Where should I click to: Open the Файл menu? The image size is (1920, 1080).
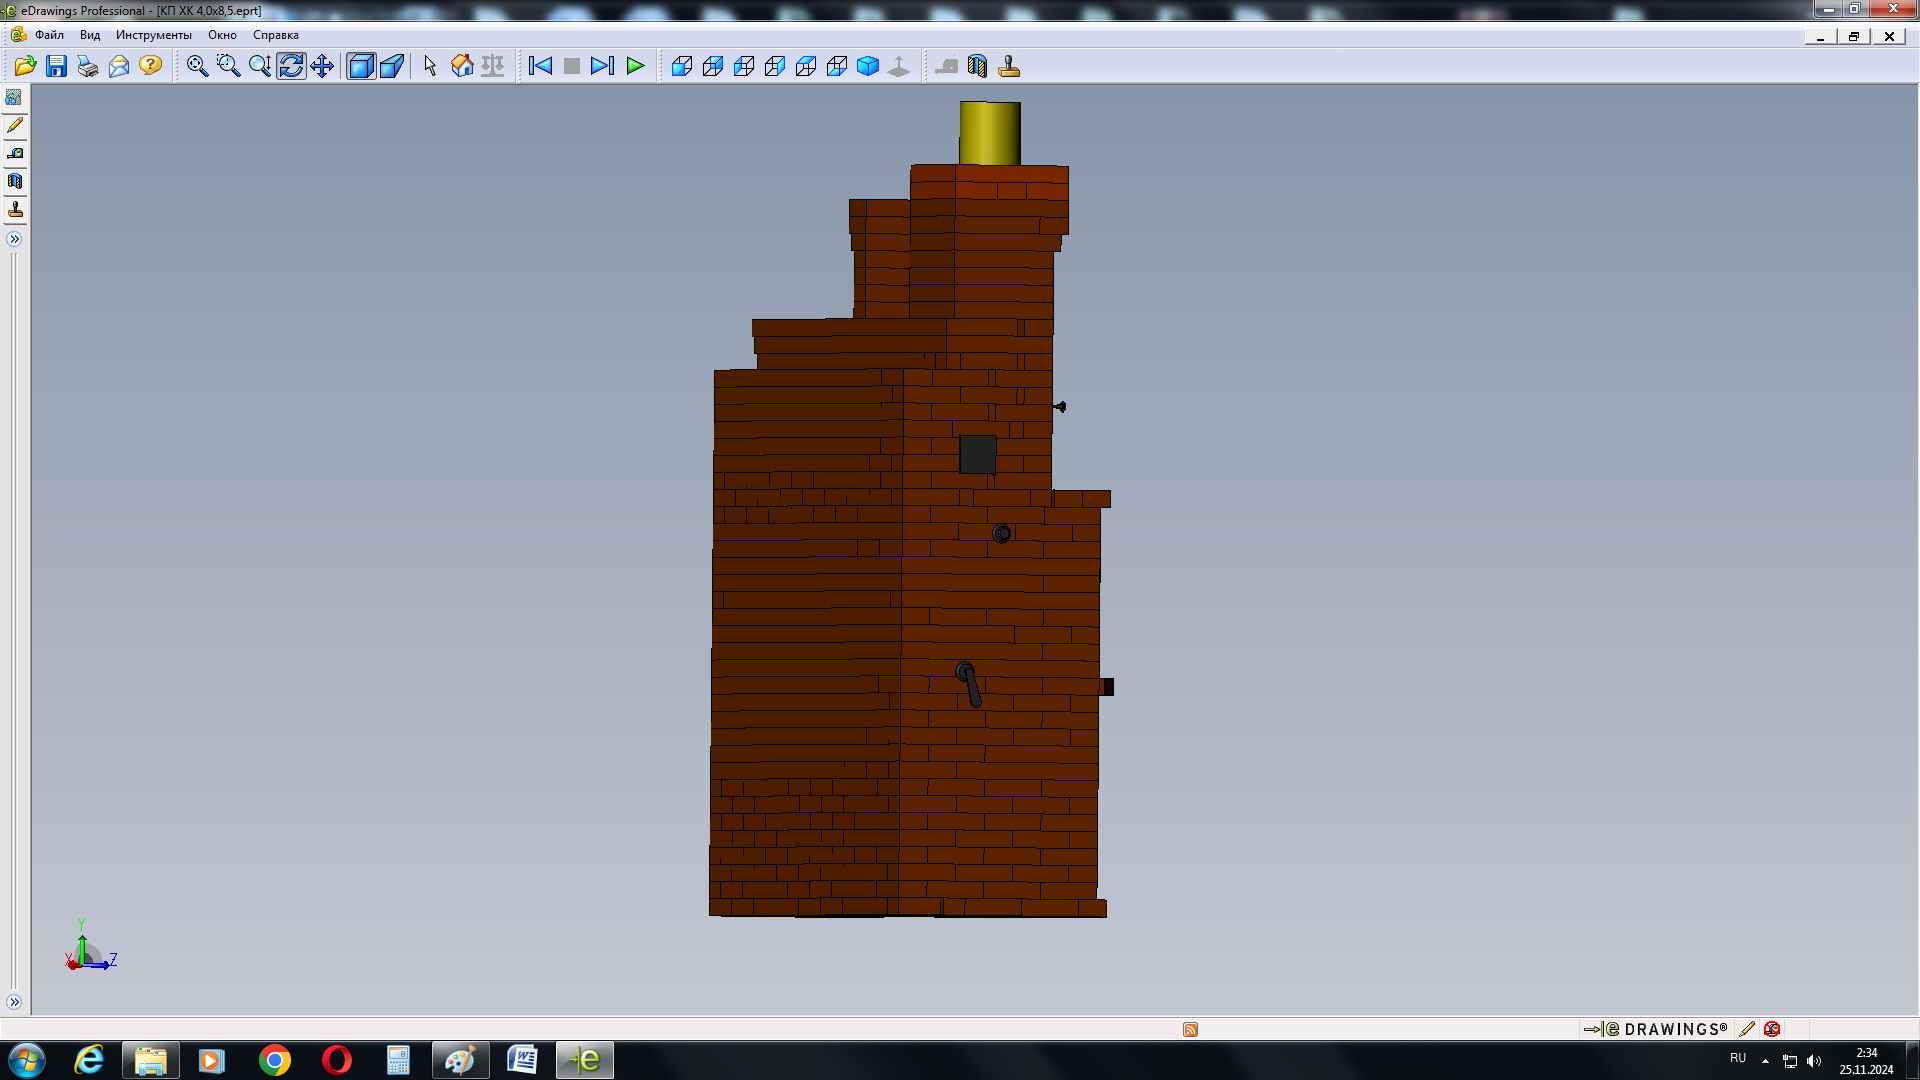(49, 35)
